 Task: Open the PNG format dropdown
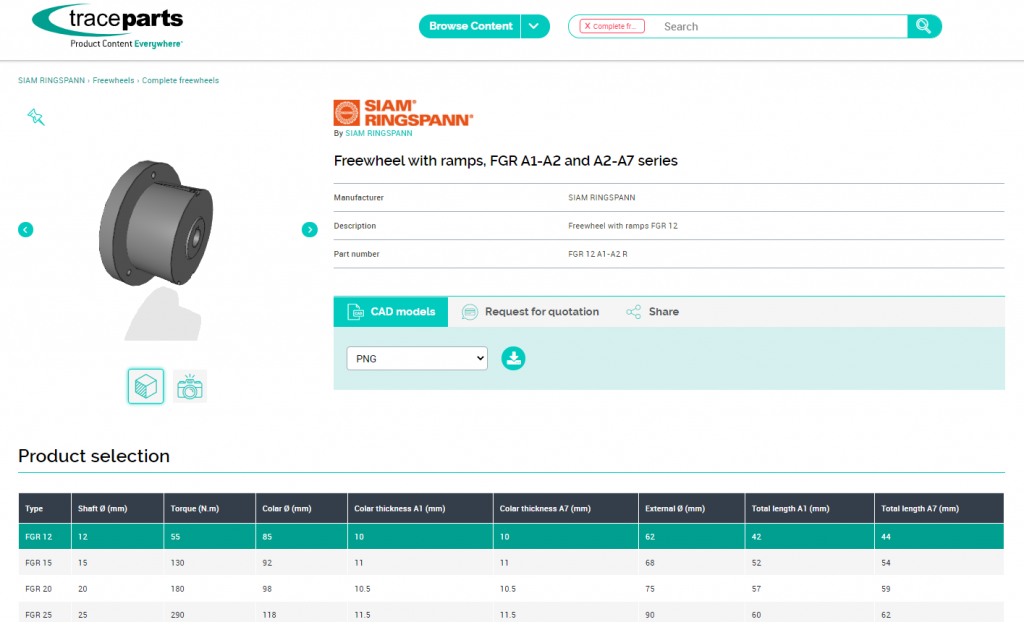417,358
